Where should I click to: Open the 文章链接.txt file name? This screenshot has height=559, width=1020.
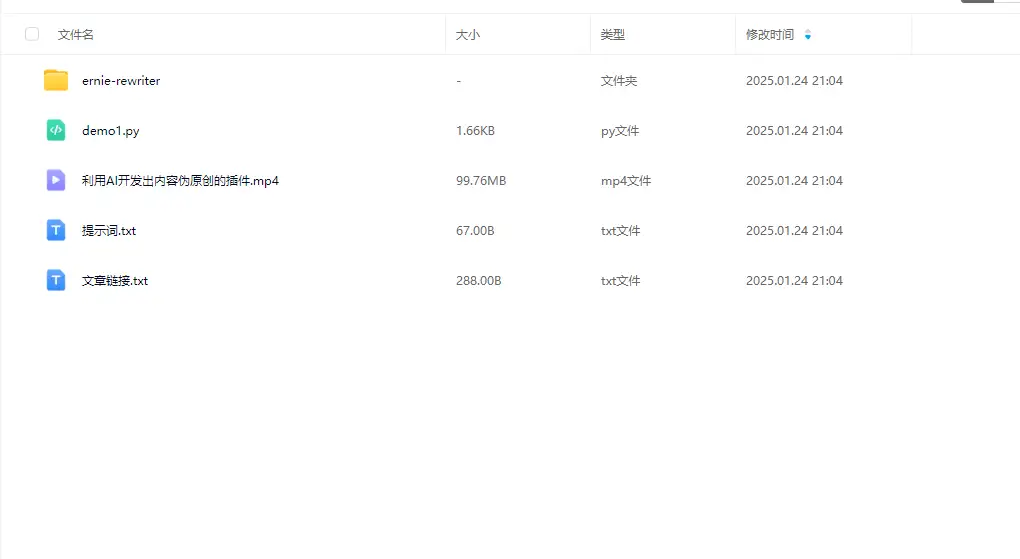(115, 281)
